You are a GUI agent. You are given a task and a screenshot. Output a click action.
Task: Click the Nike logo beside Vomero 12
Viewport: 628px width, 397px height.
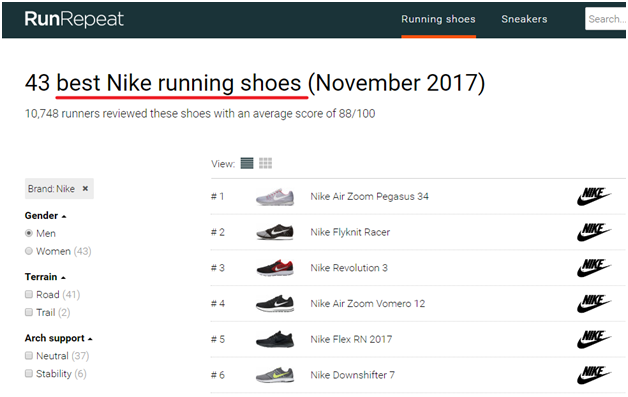[594, 303]
